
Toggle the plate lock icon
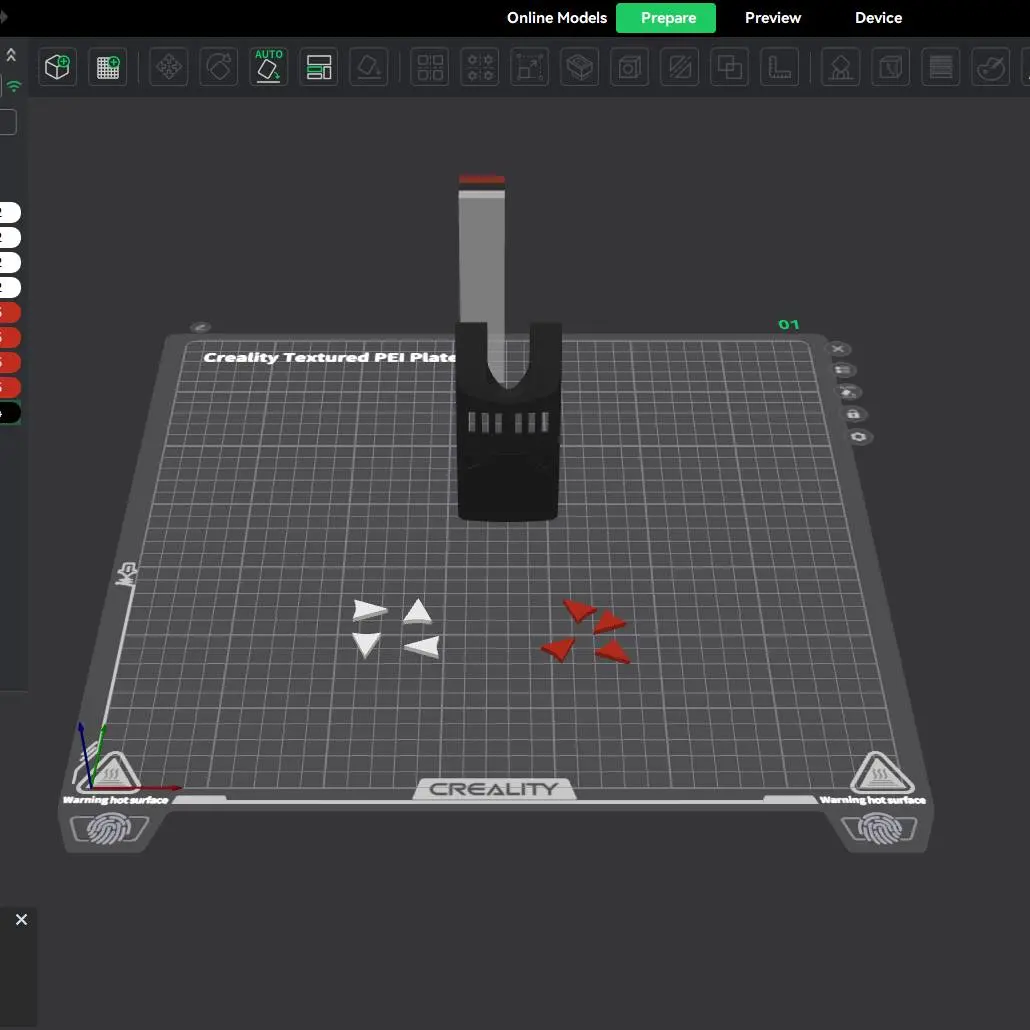tap(852, 414)
